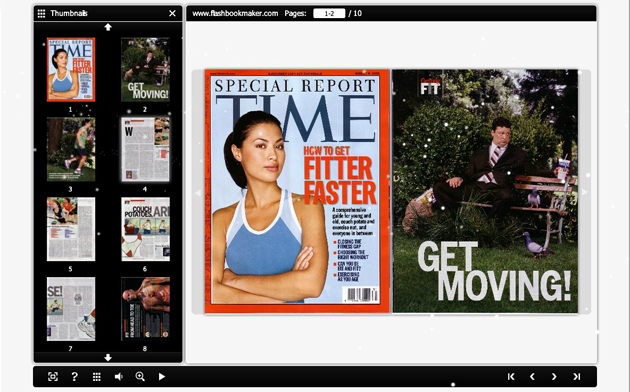
Task: Open thumbnail page 7
Action: [71, 309]
